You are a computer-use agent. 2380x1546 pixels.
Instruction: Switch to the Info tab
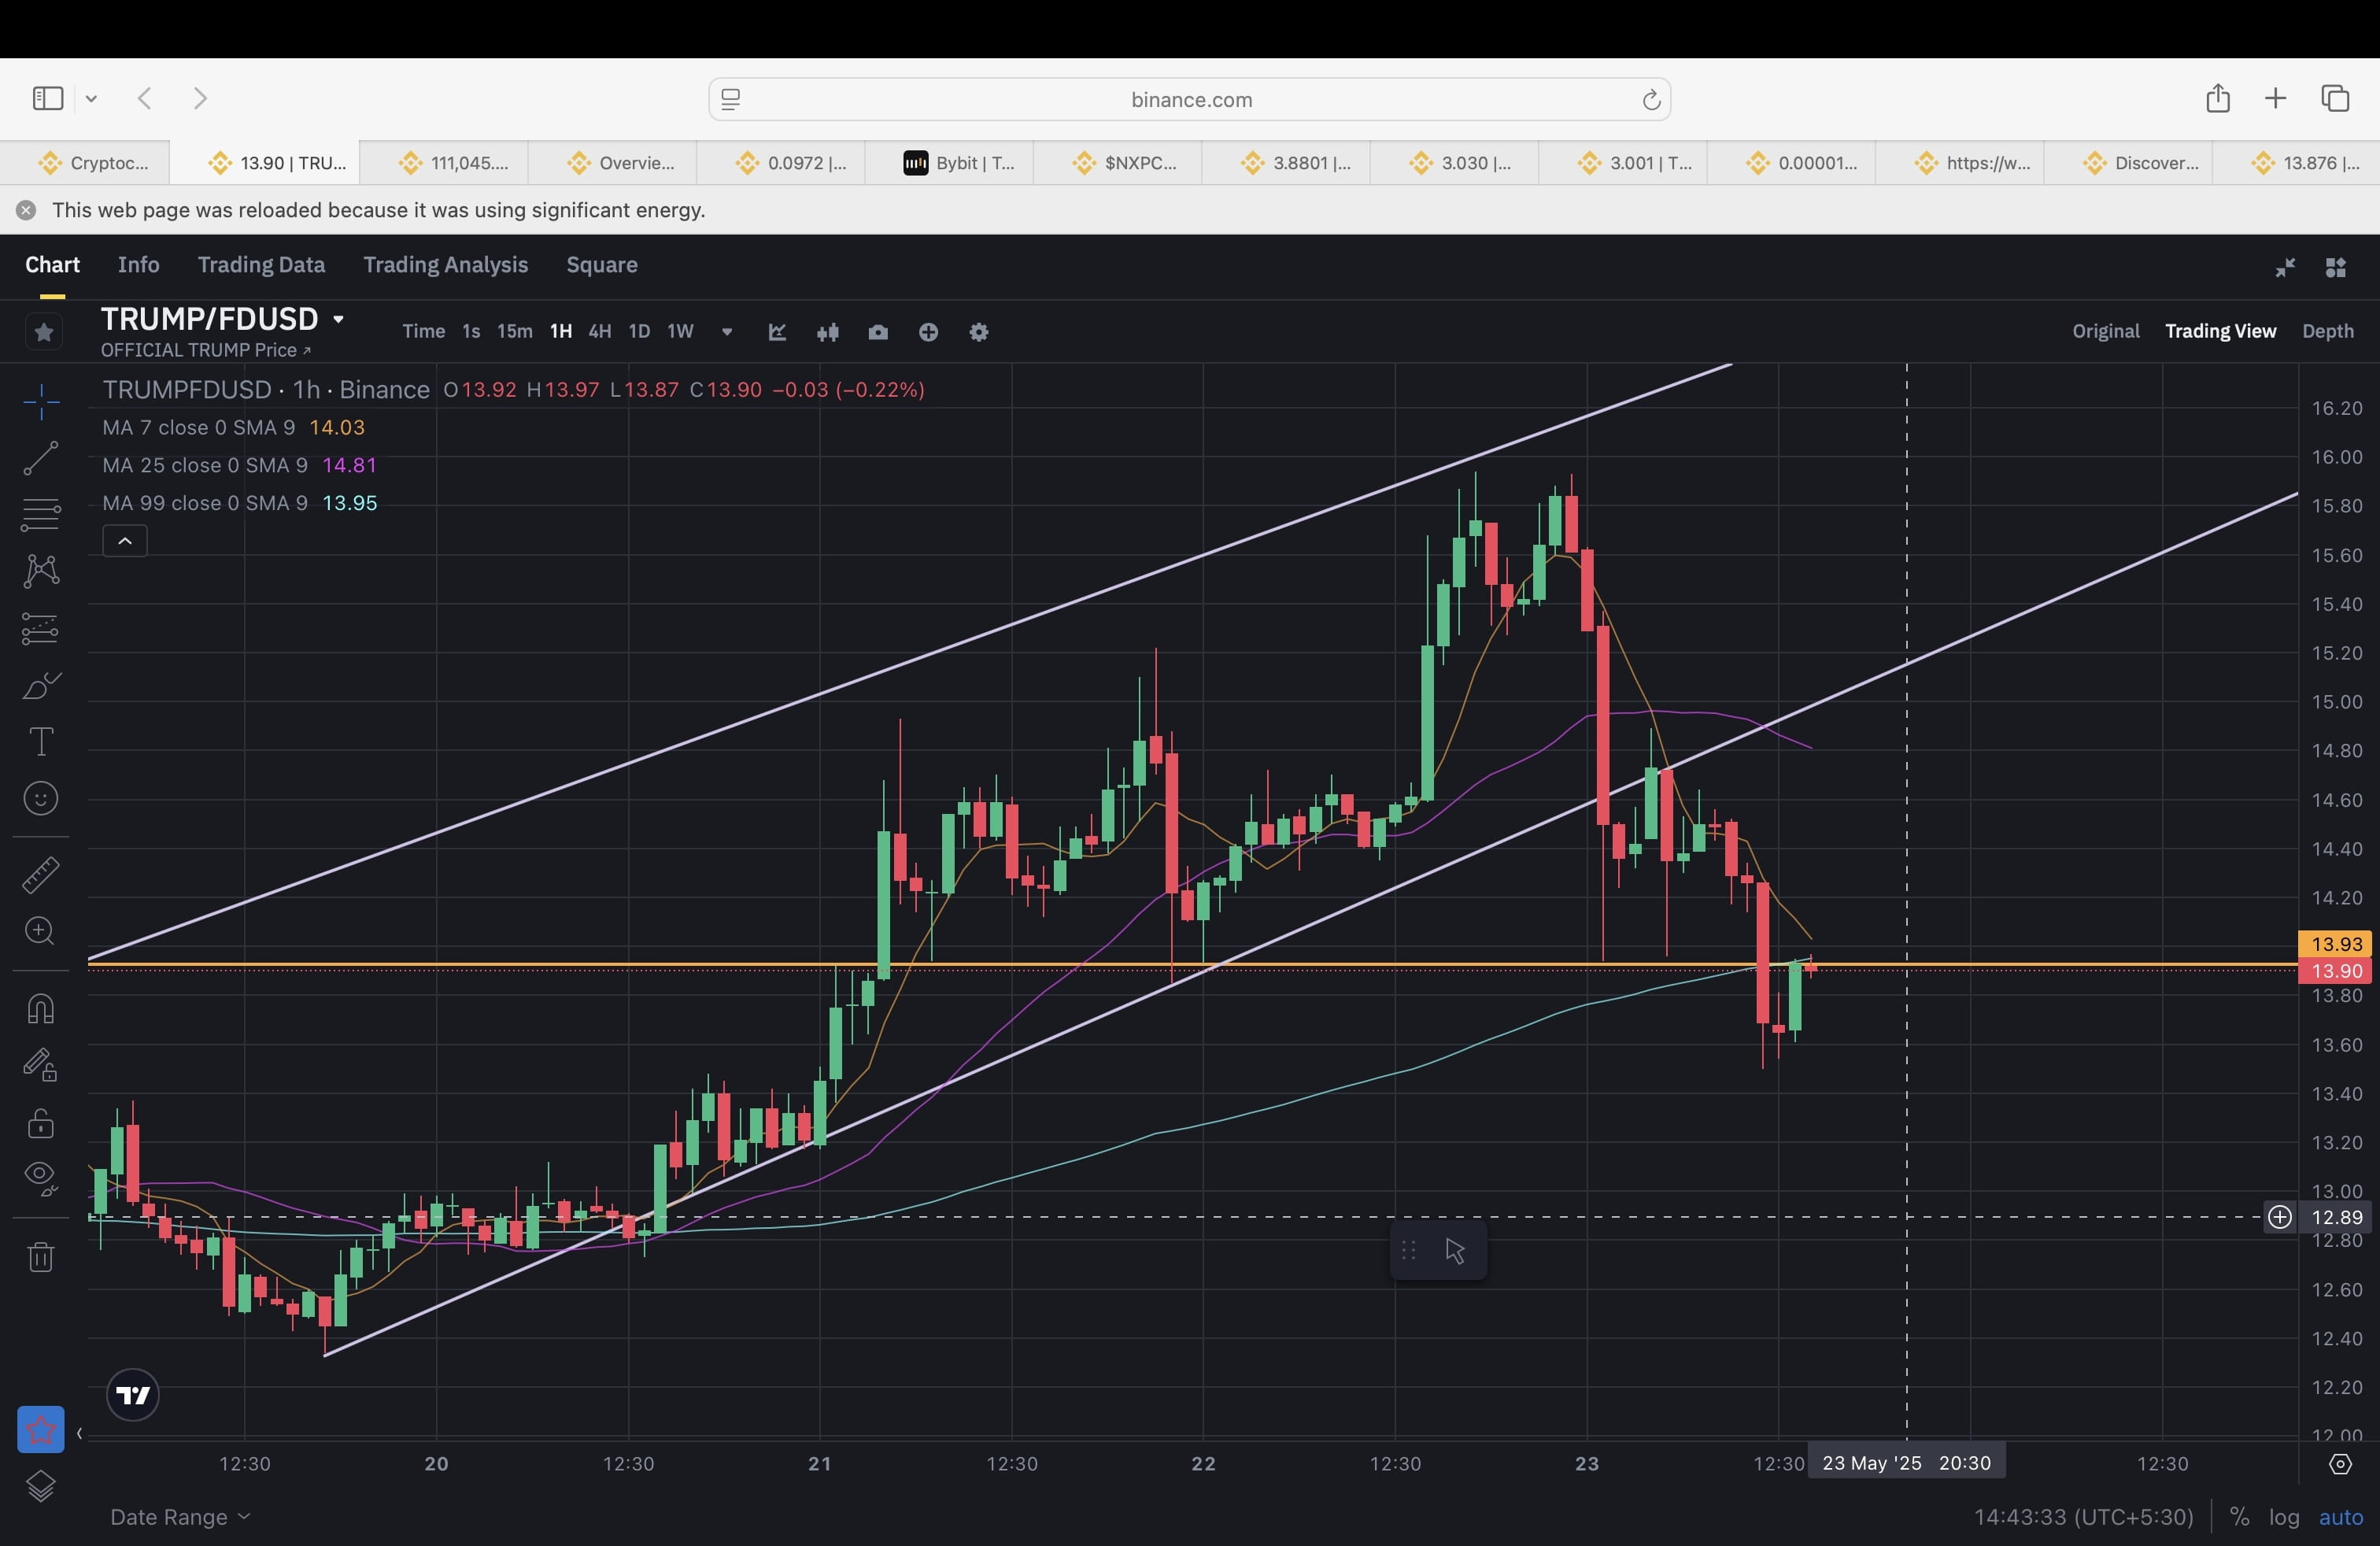pos(138,265)
